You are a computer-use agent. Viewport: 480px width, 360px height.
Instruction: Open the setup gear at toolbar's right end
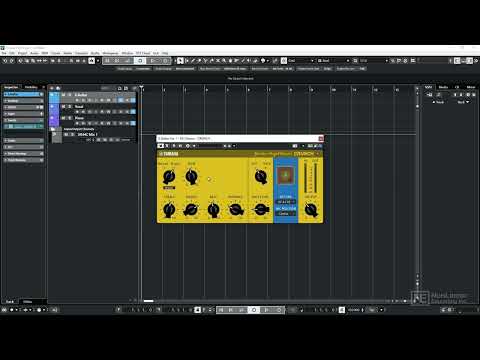(x=475, y=61)
